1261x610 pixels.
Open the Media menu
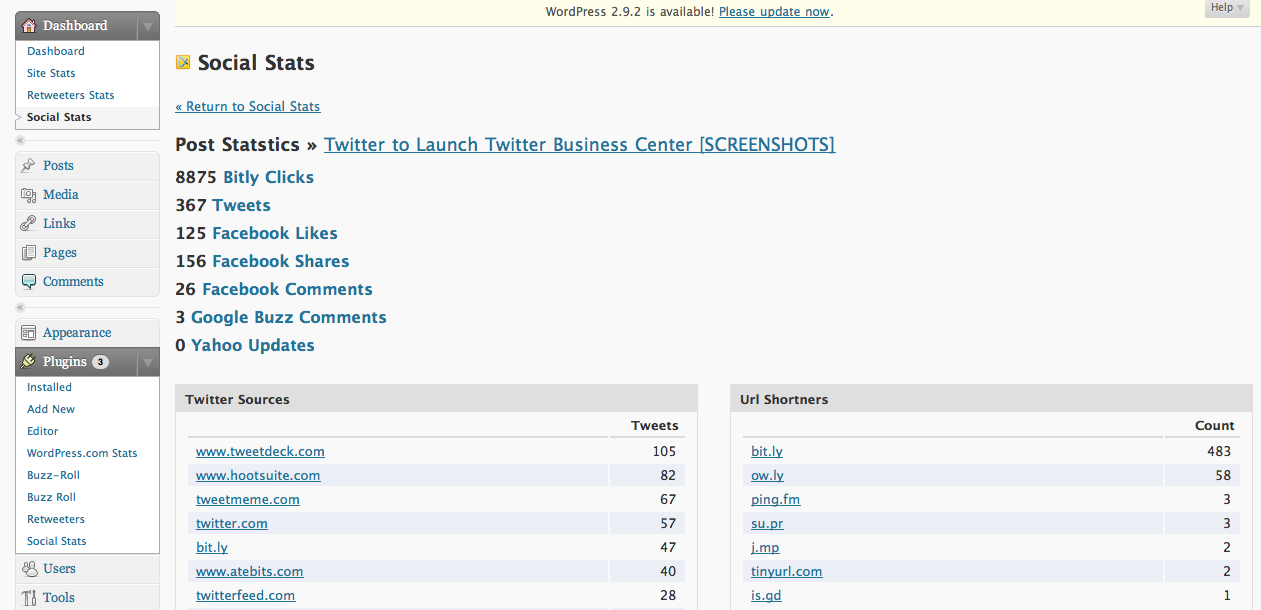click(x=61, y=195)
